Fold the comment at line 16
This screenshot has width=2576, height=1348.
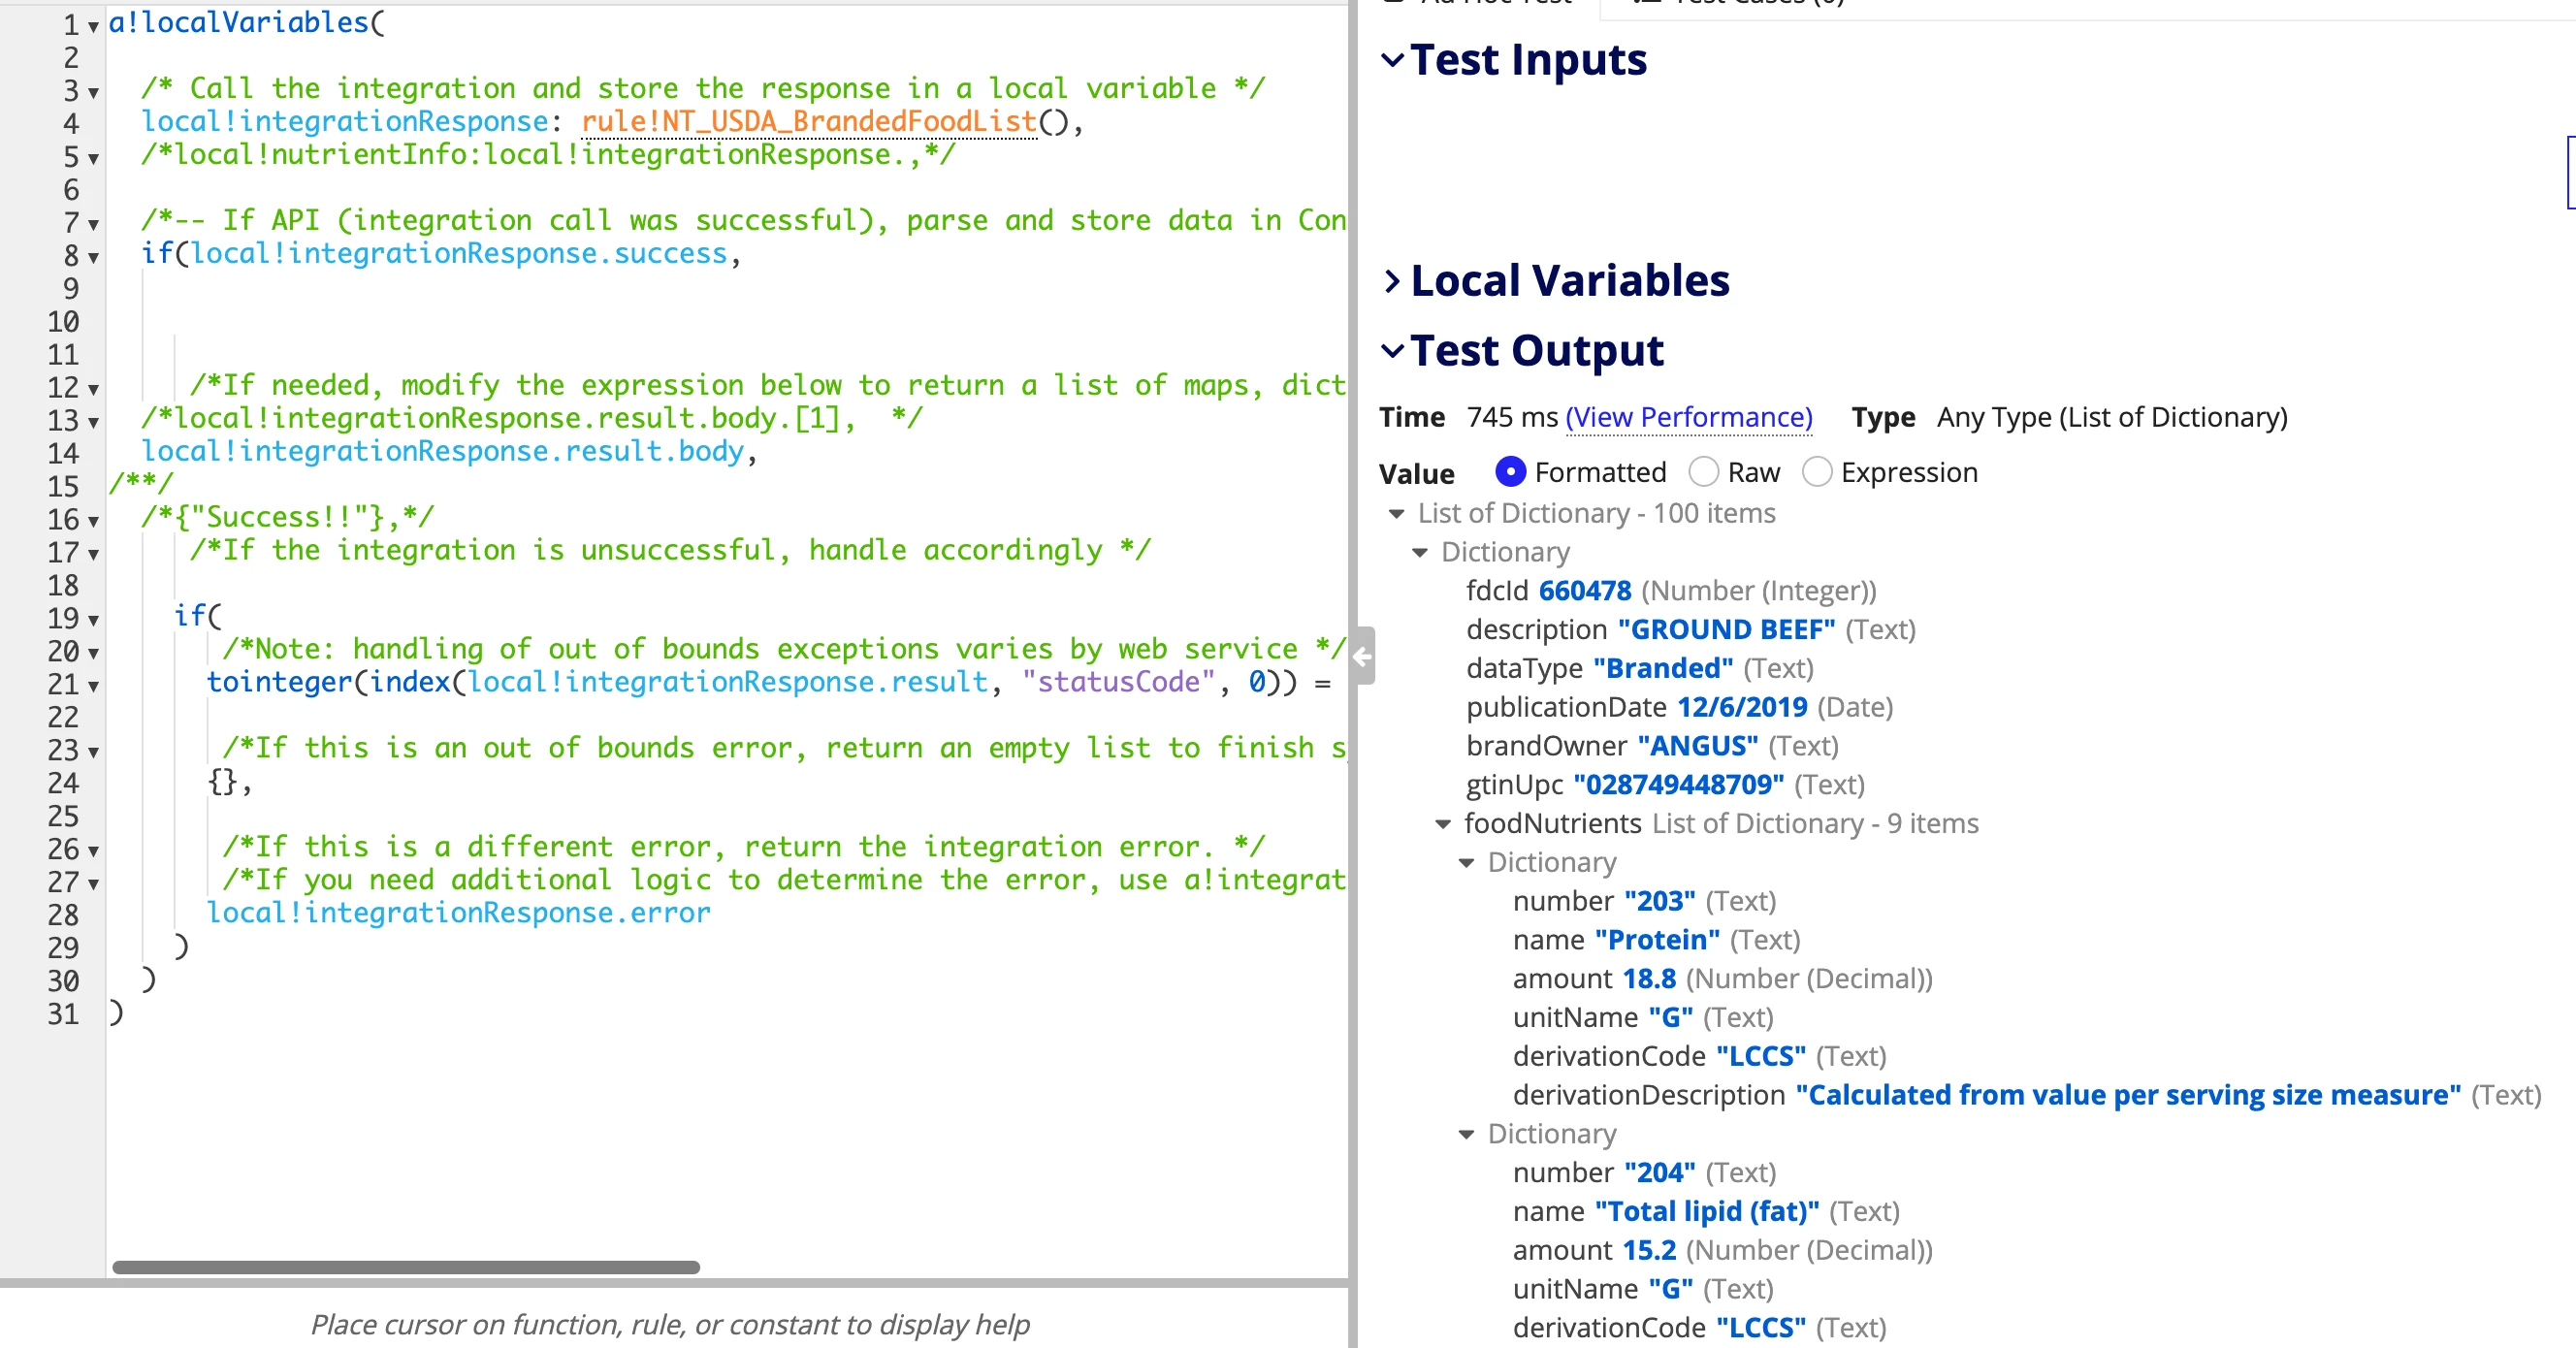tap(93, 521)
